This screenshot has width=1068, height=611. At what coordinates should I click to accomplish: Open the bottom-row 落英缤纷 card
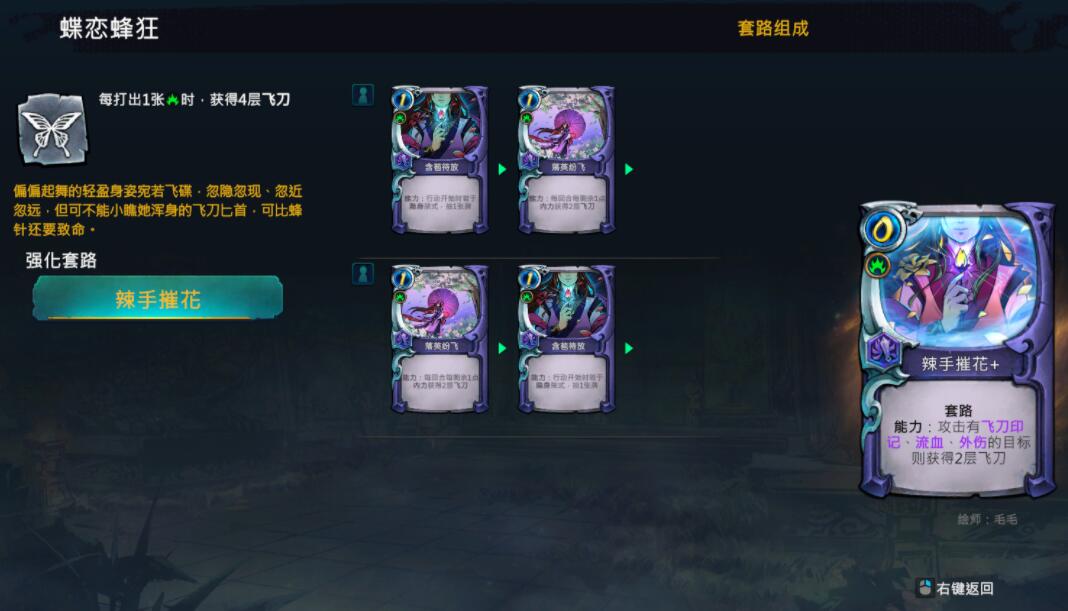(439, 339)
